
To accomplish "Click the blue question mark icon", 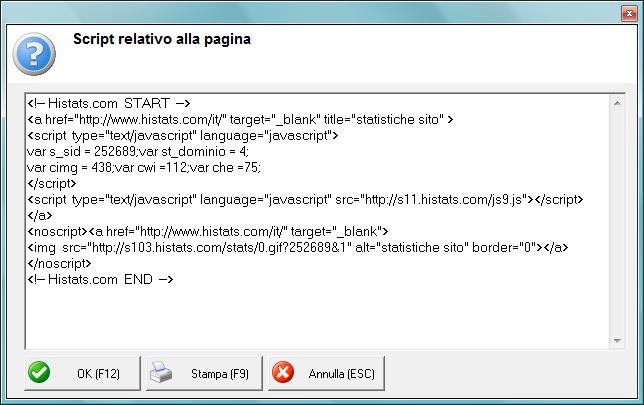I will tap(34, 54).
